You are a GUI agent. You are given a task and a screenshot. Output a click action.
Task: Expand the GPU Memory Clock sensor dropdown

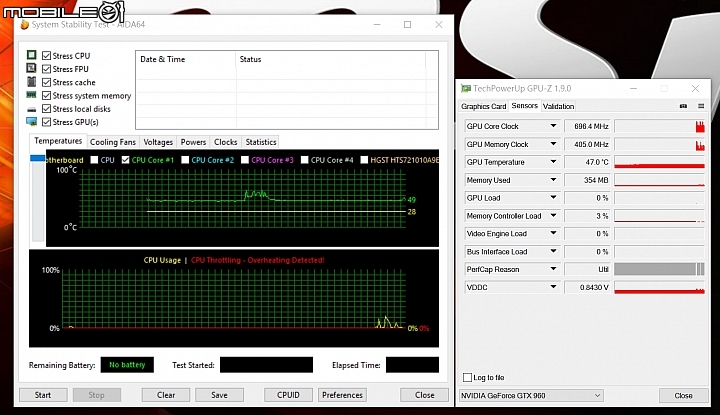(x=553, y=144)
